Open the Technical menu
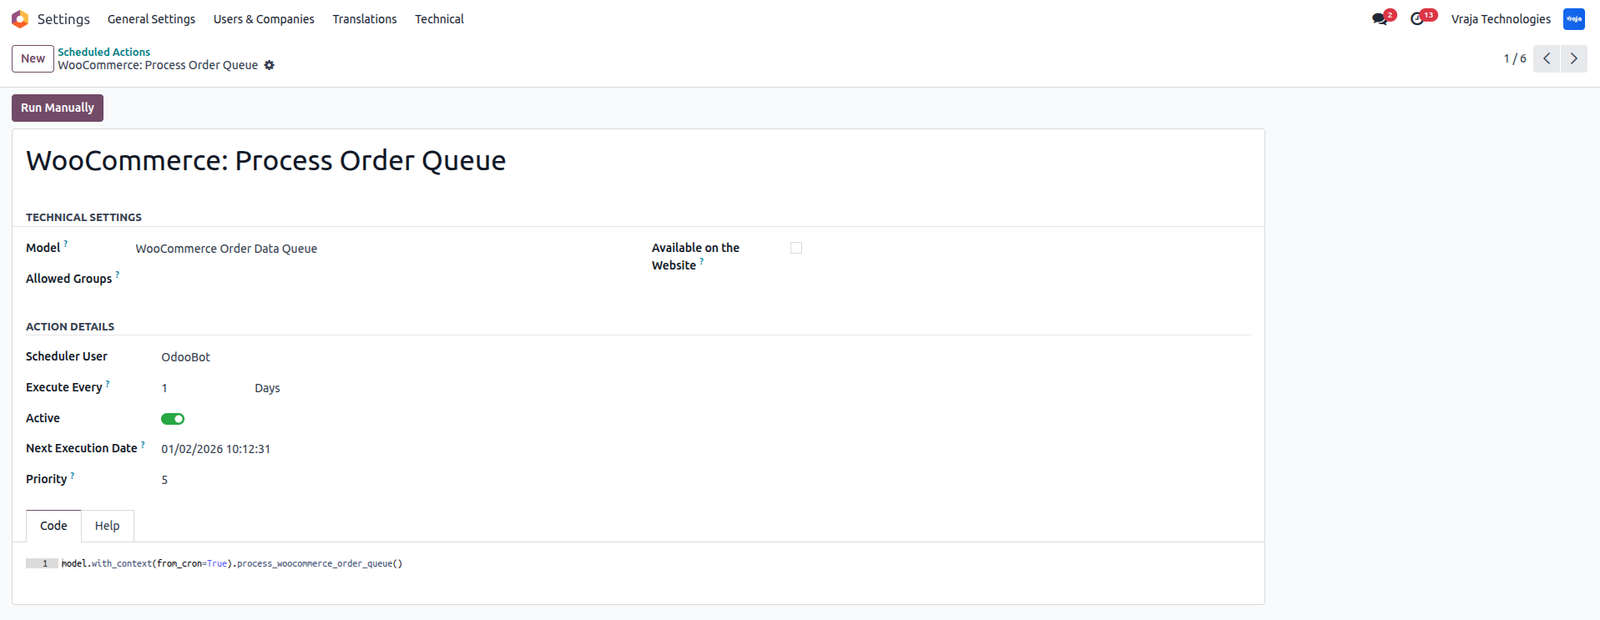1600x620 pixels. point(439,19)
